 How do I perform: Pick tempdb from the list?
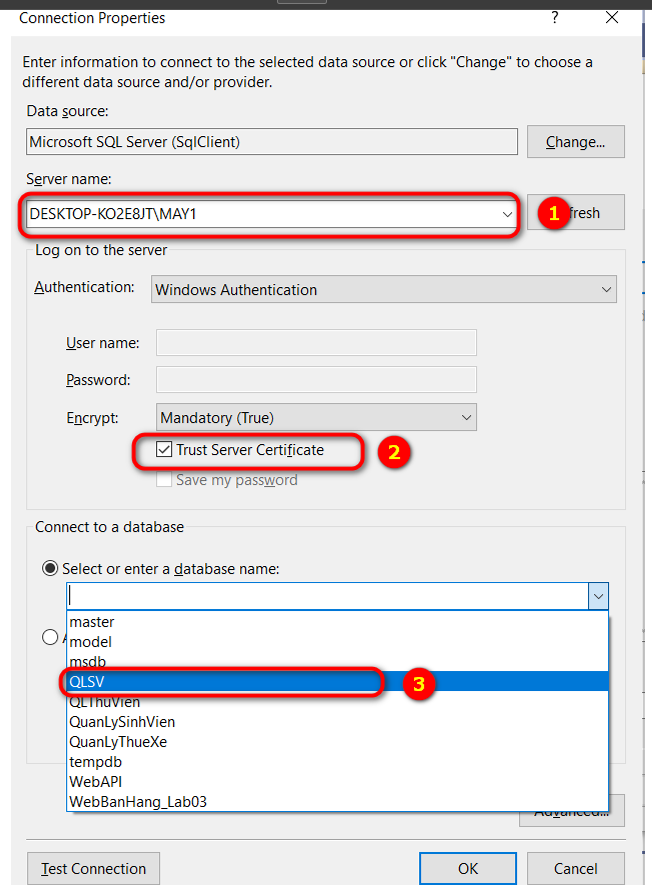94,762
